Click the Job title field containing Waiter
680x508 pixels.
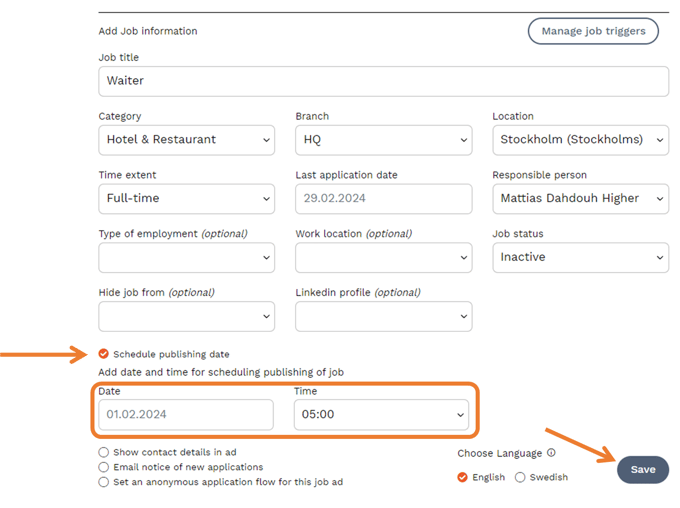tap(383, 81)
